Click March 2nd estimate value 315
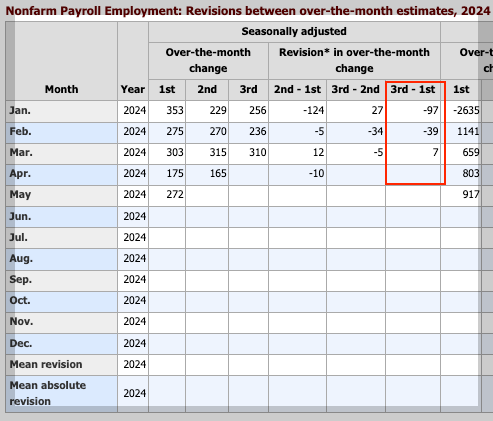 218,152
